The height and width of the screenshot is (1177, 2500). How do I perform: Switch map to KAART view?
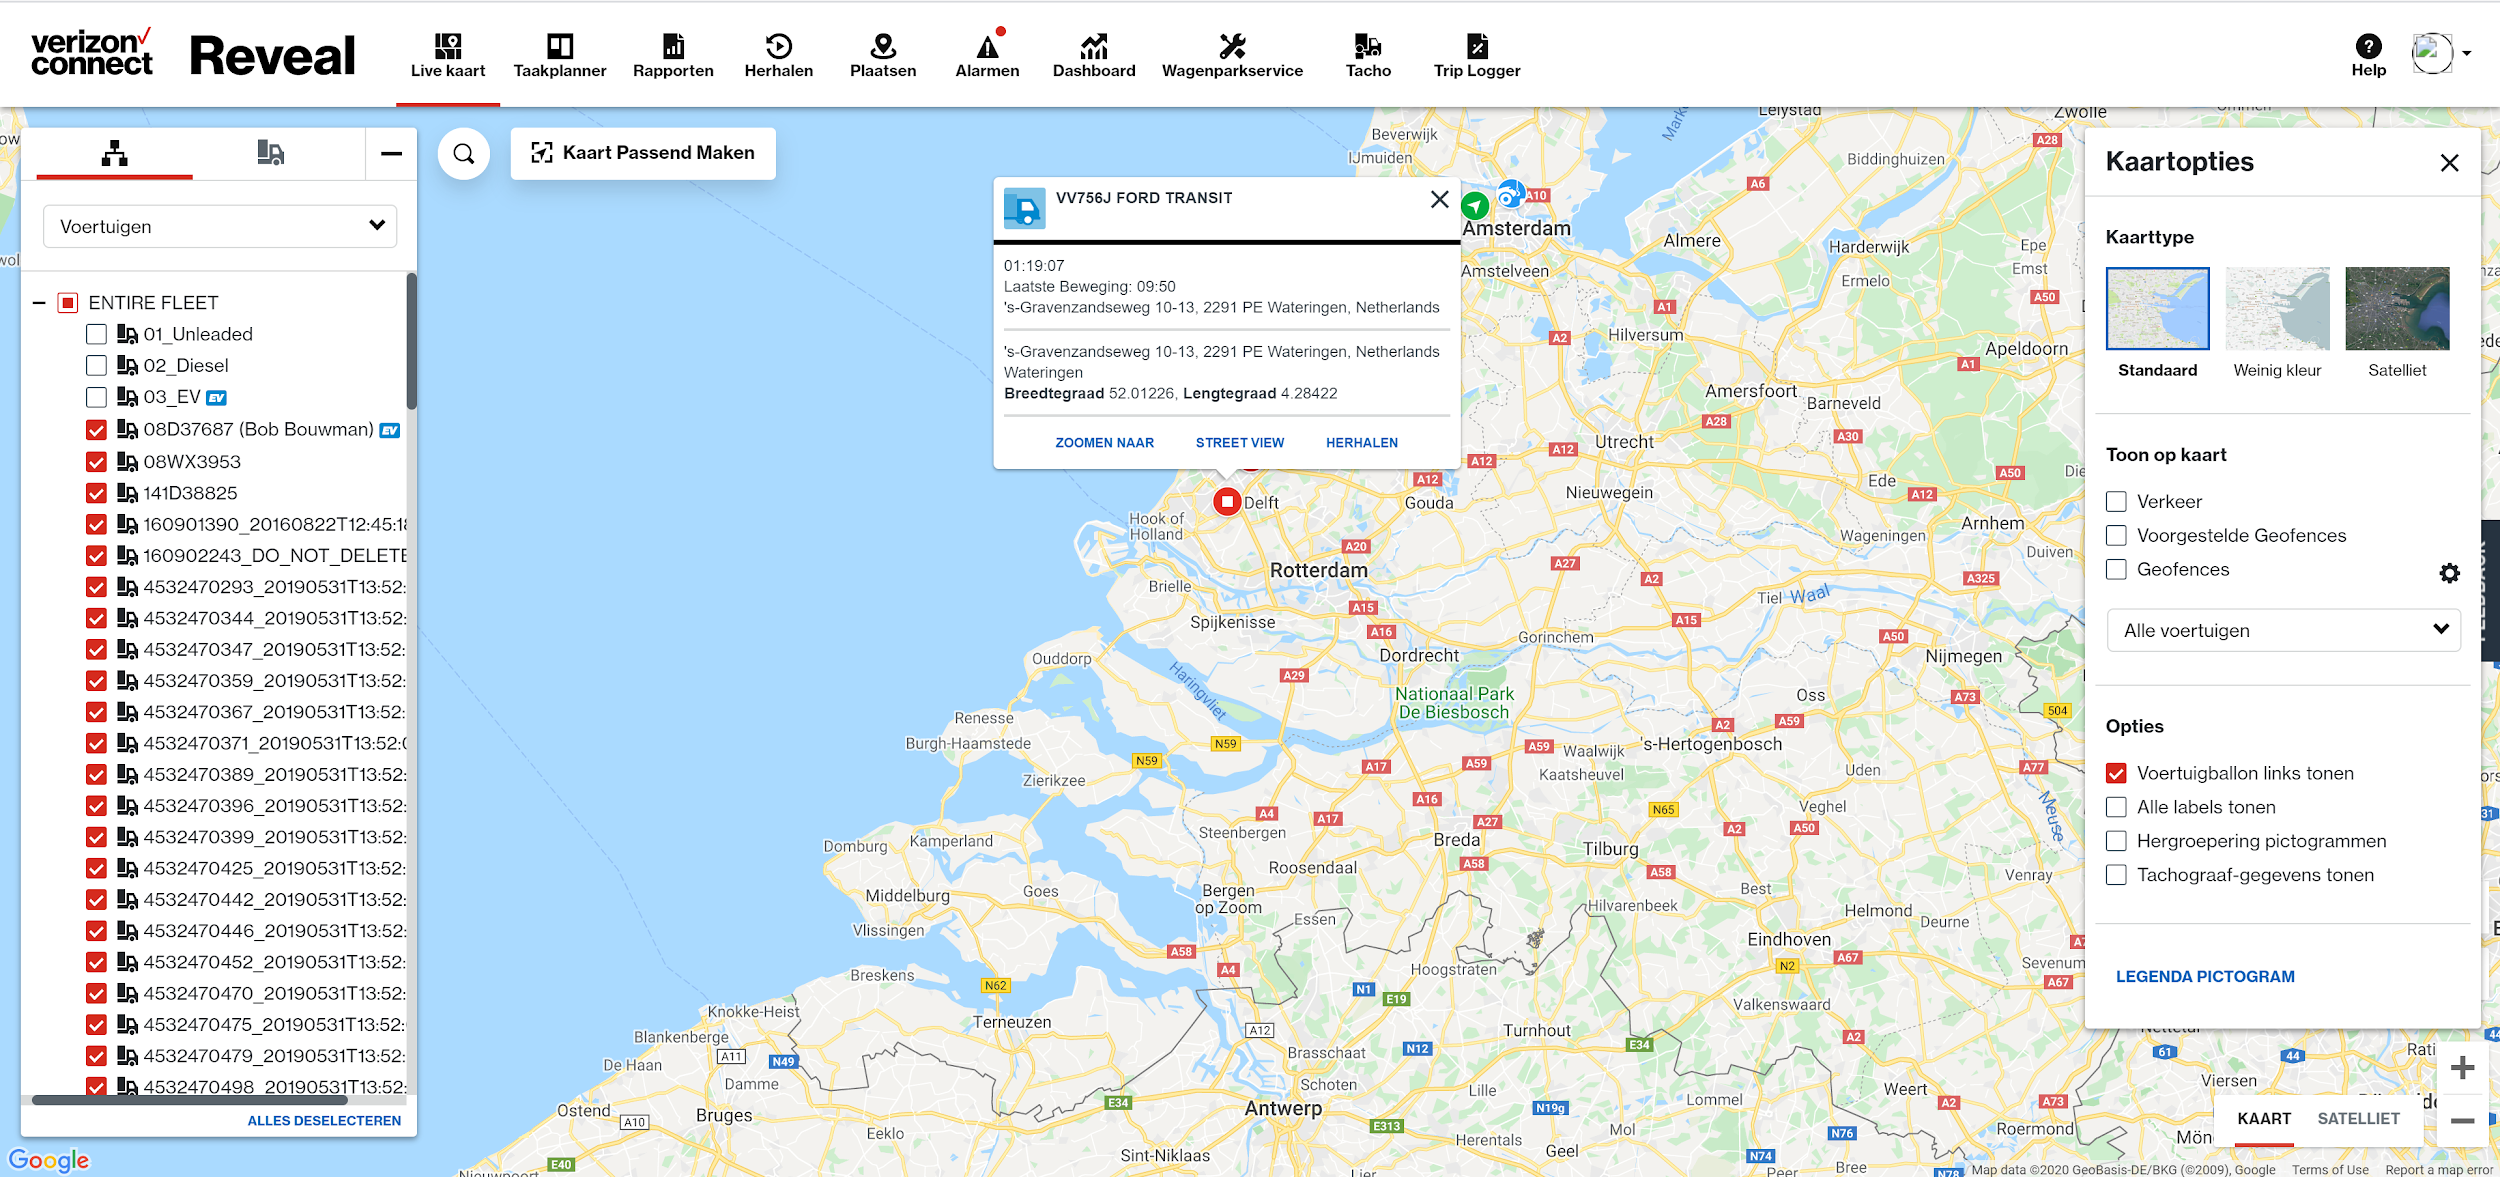2264,1119
